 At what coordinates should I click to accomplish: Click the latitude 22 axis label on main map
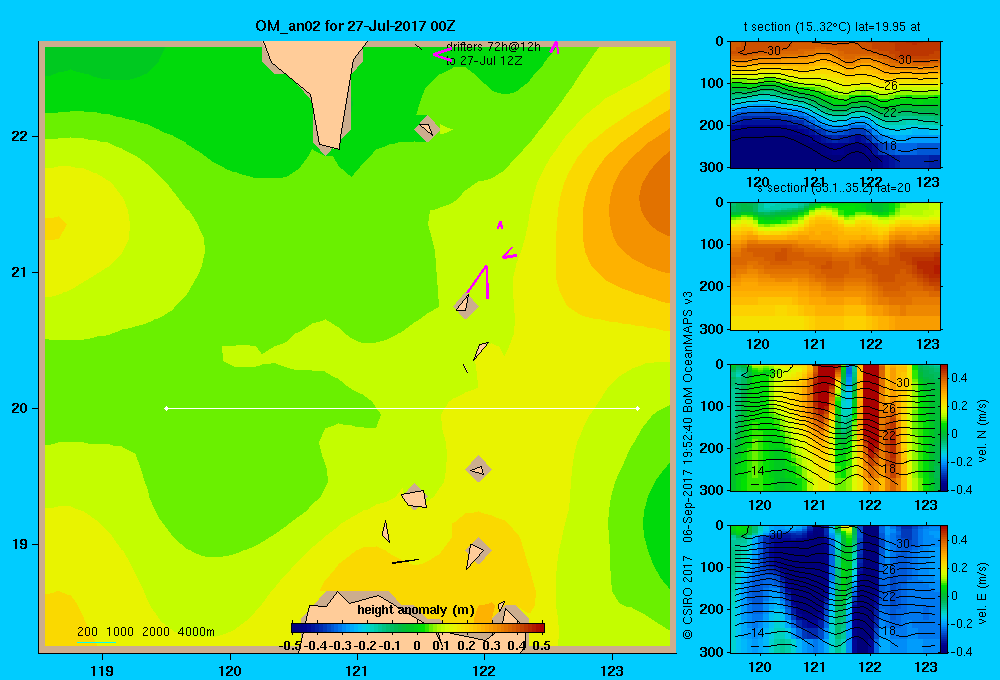20,136
